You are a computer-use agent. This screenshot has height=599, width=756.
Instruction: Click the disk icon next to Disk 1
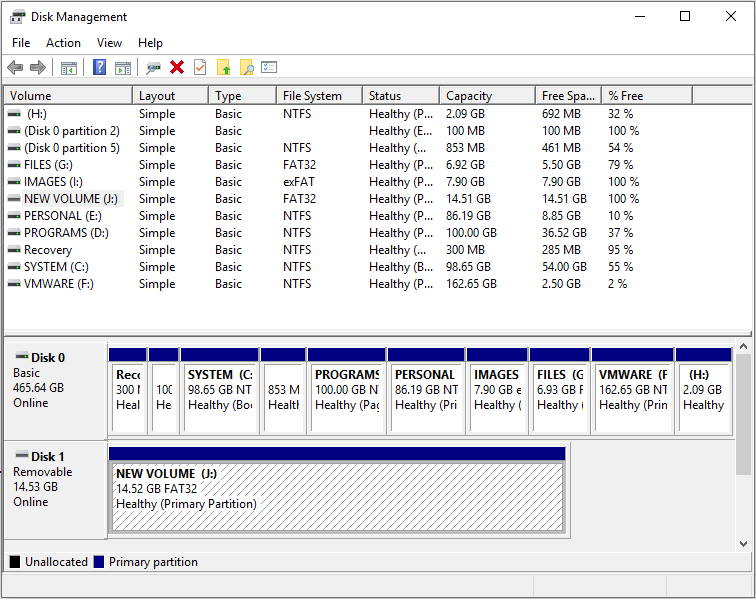(x=22, y=455)
